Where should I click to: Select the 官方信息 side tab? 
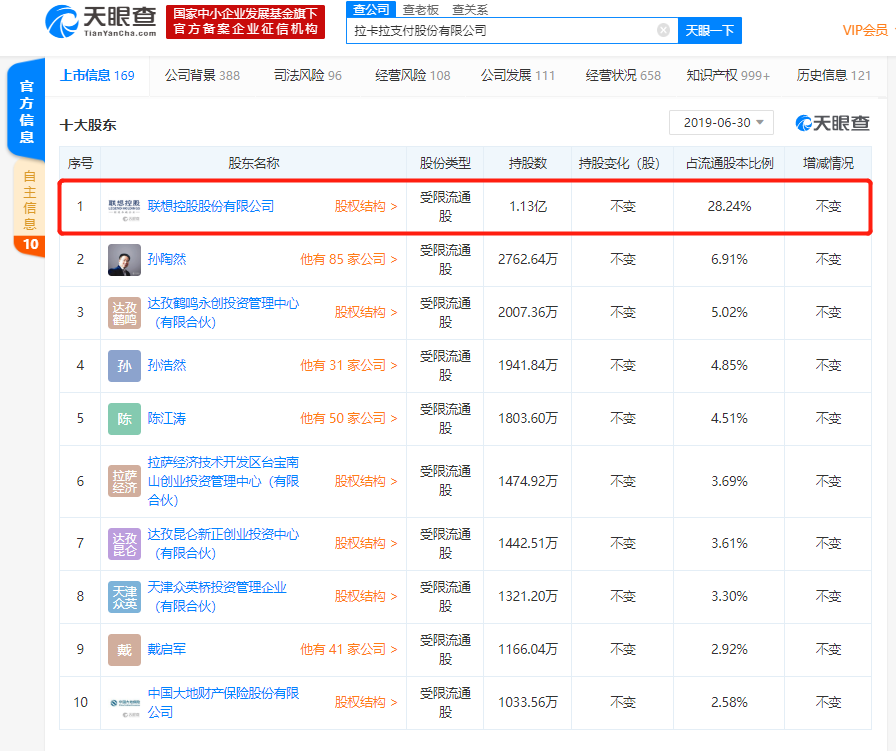pos(26,111)
